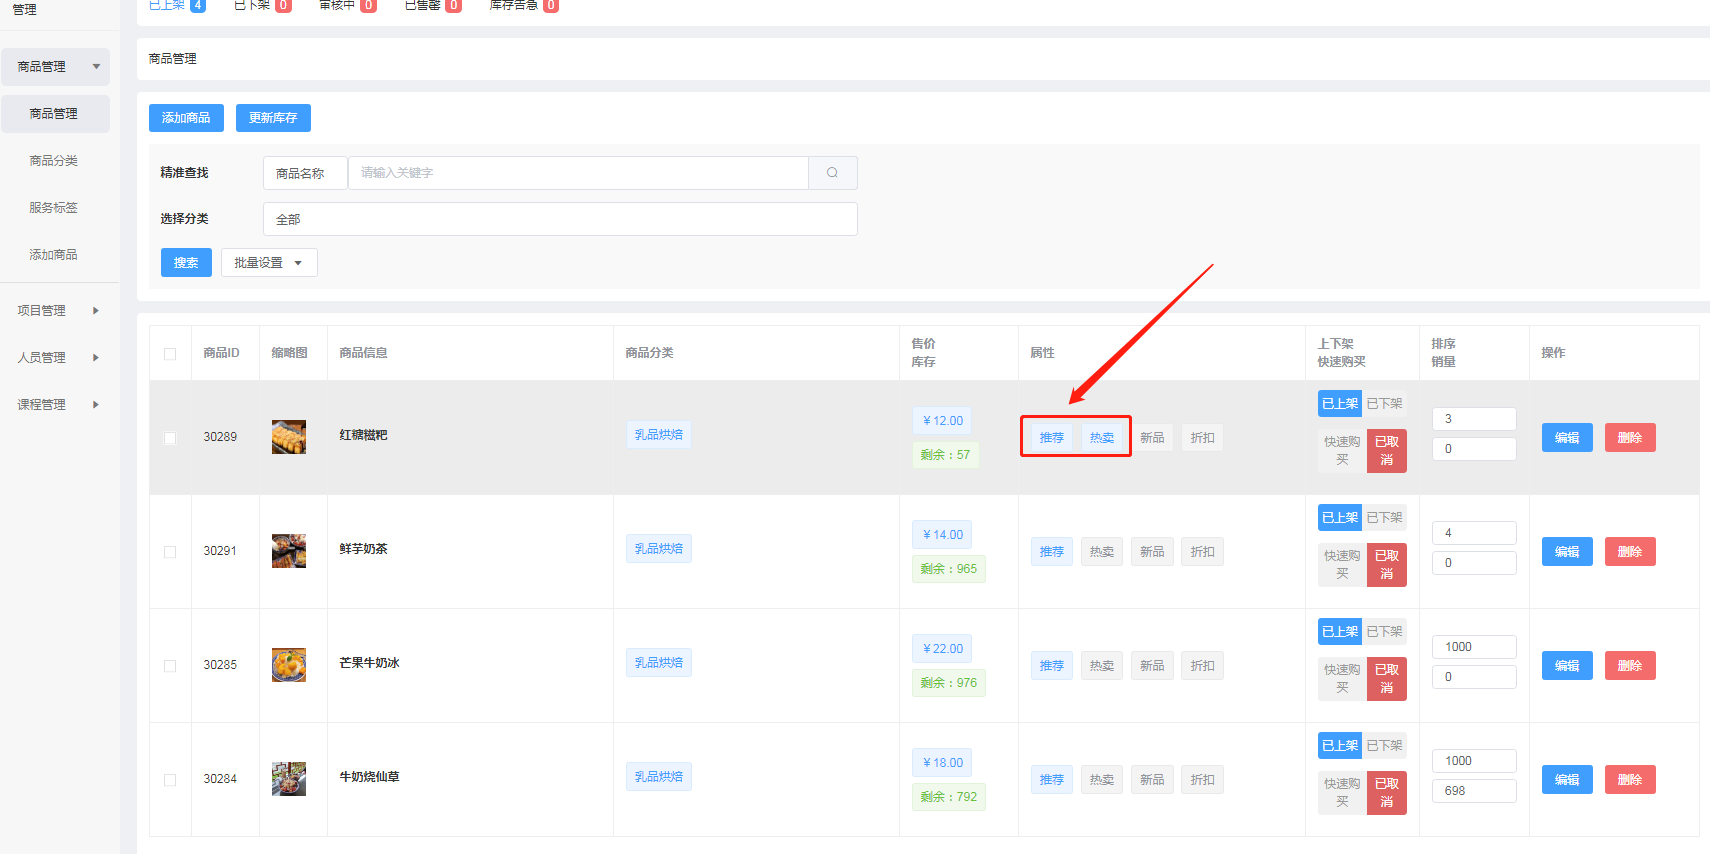Screen dimensions: 1710x854
Task: Switch to the 已上架 tab
Action: click(x=177, y=5)
